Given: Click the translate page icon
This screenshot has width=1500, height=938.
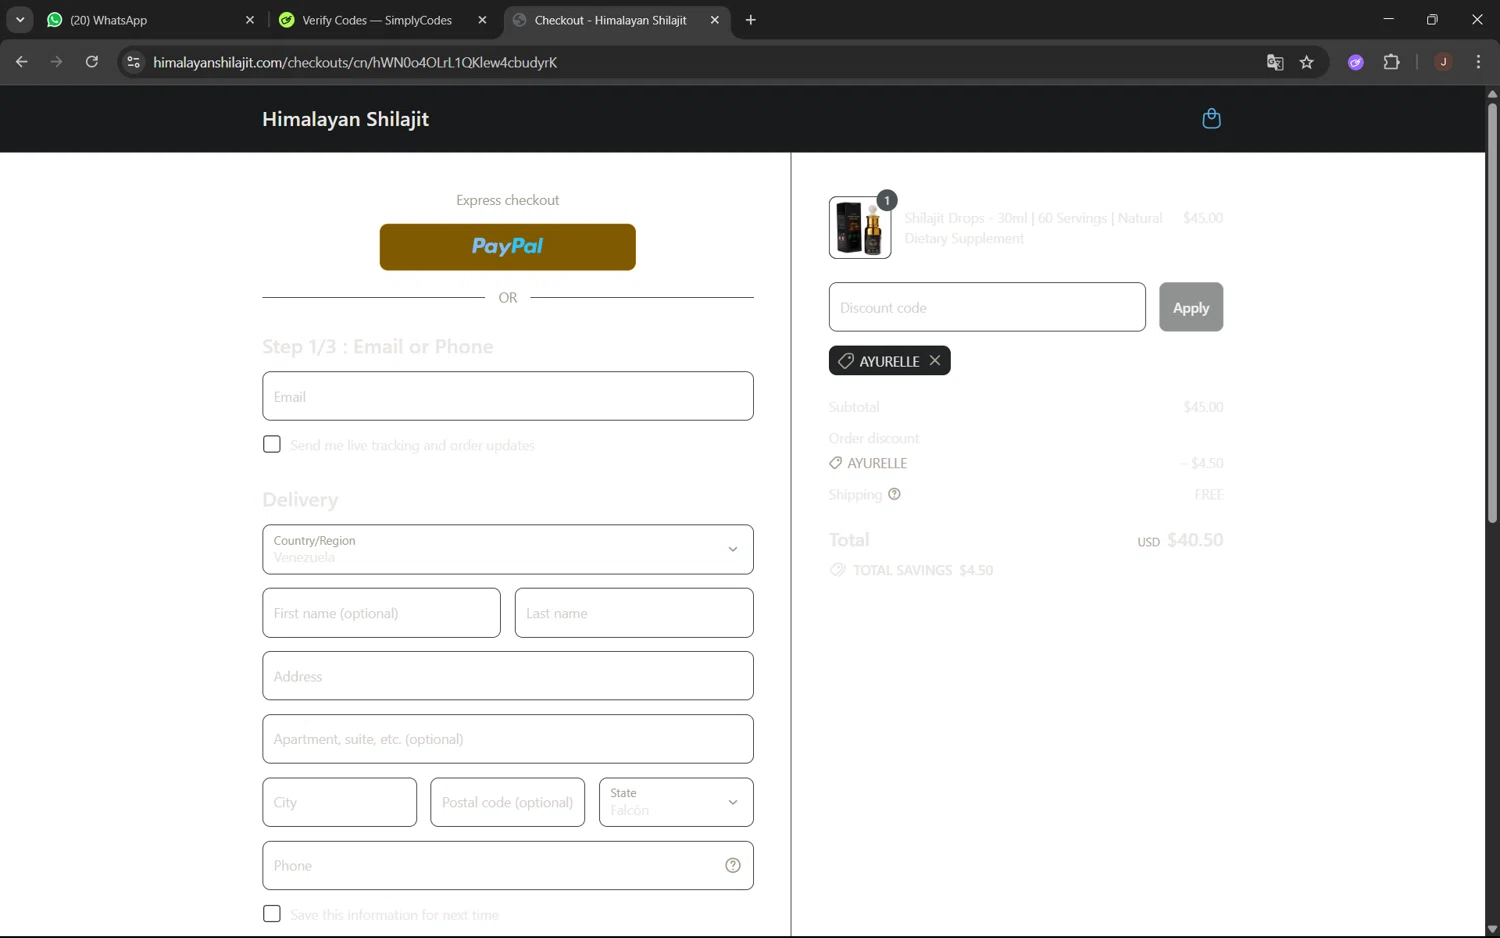Looking at the screenshot, I should pos(1275,62).
